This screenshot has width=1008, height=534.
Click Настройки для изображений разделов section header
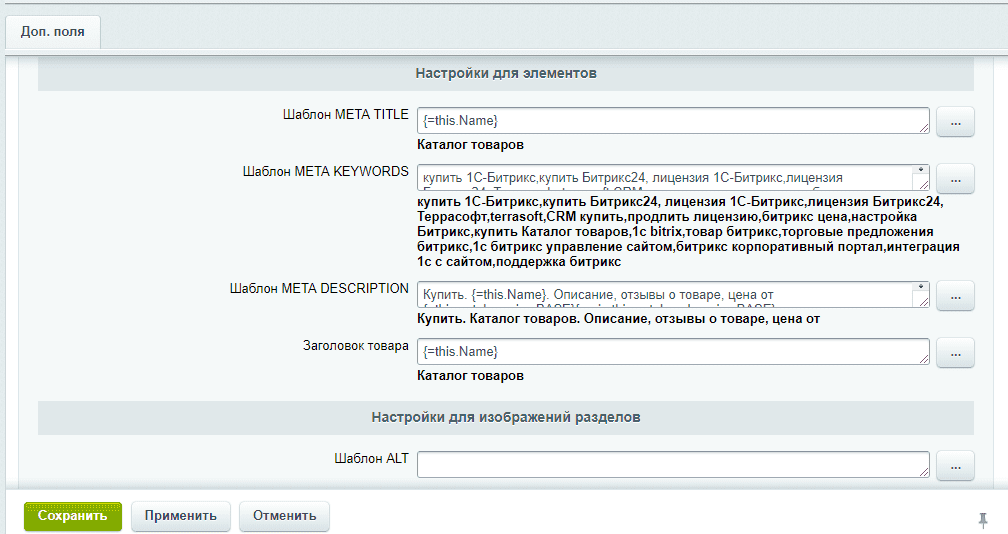(506, 417)
